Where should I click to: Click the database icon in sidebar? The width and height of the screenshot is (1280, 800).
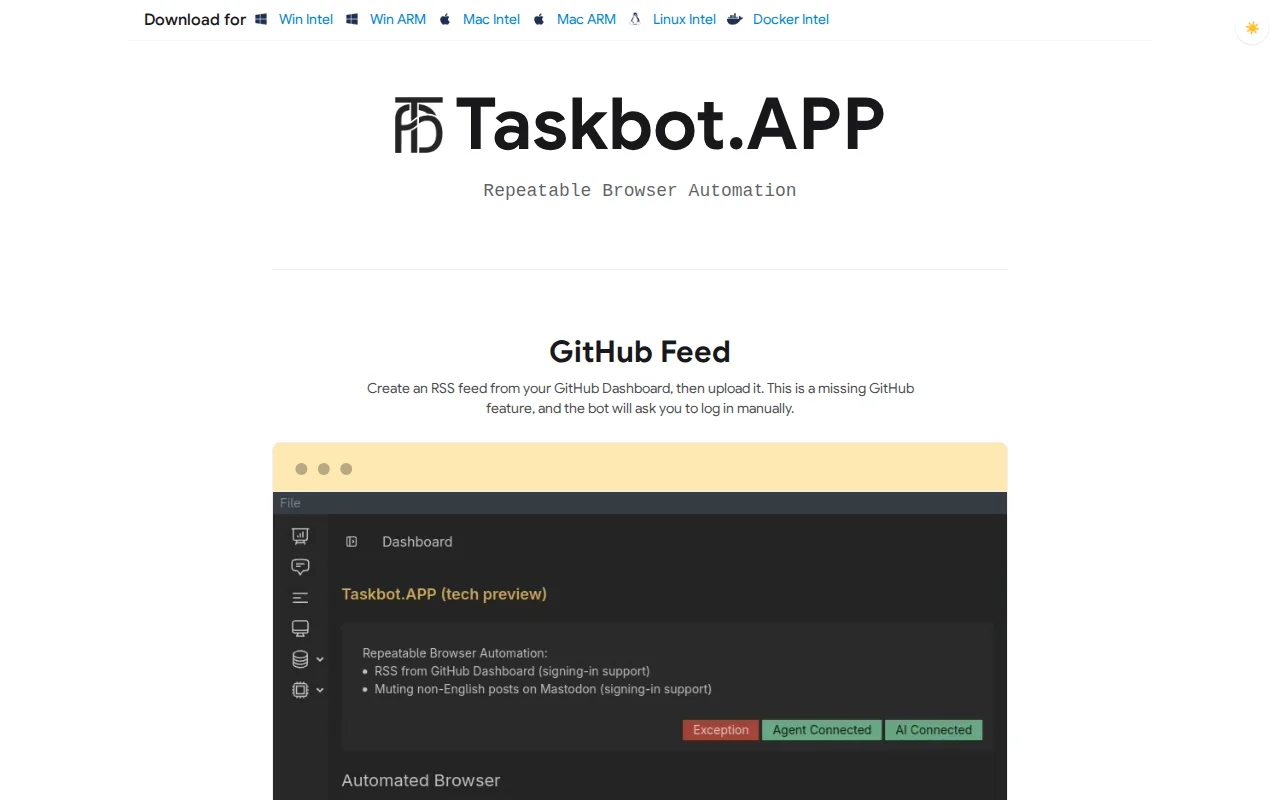300,659
